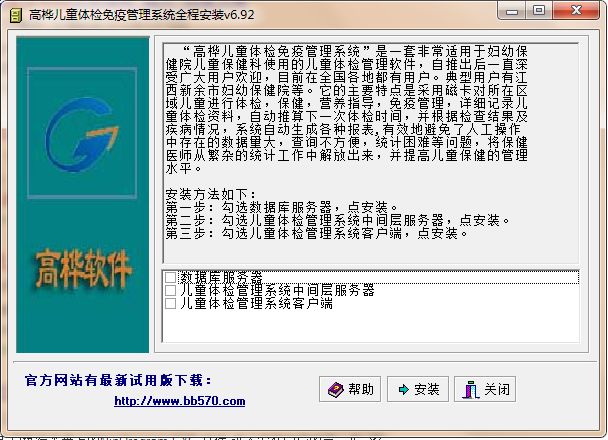608x440 pixels.
Task: Check the 儿童体检管理系统中间层服务器 checkbox
Action: coord(170,290)
